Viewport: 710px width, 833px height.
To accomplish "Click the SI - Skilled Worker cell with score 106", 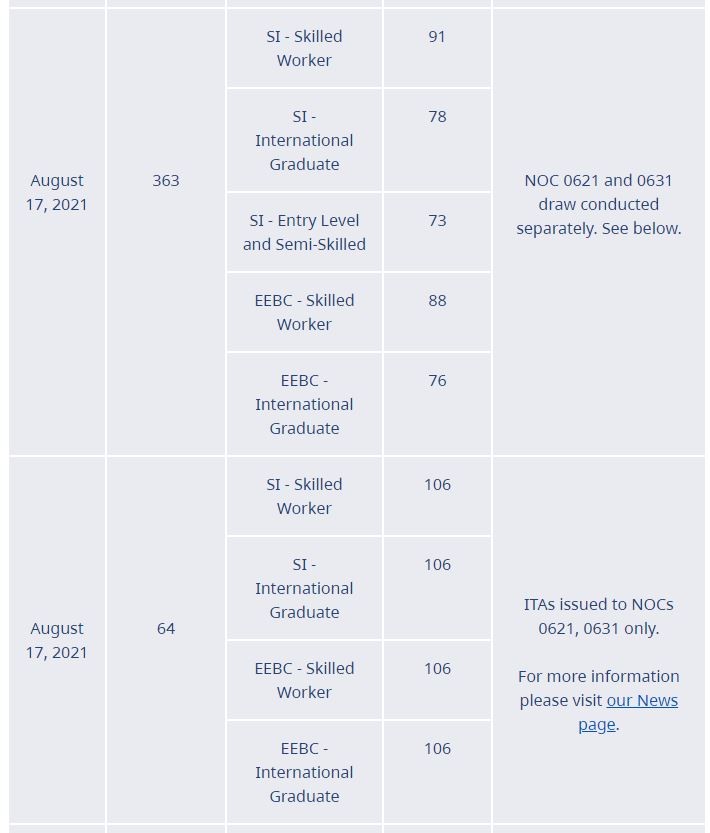I will (x=304, y=496).
